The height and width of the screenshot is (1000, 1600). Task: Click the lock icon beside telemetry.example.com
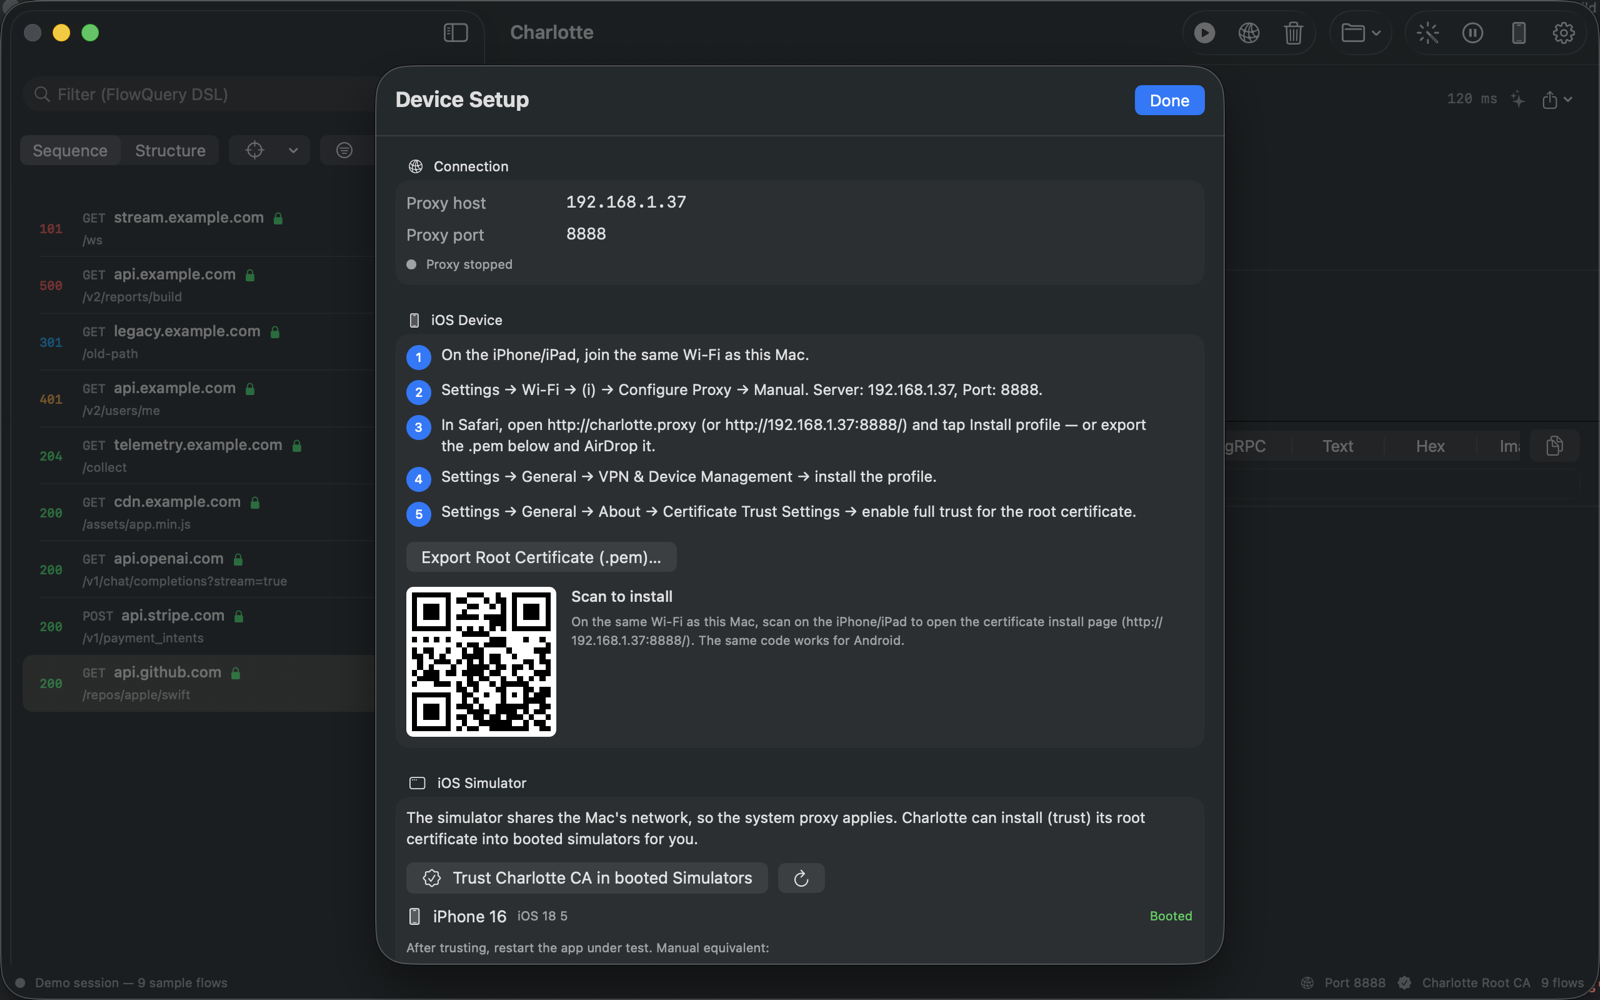pyautogui.click(x=297, y=446)
